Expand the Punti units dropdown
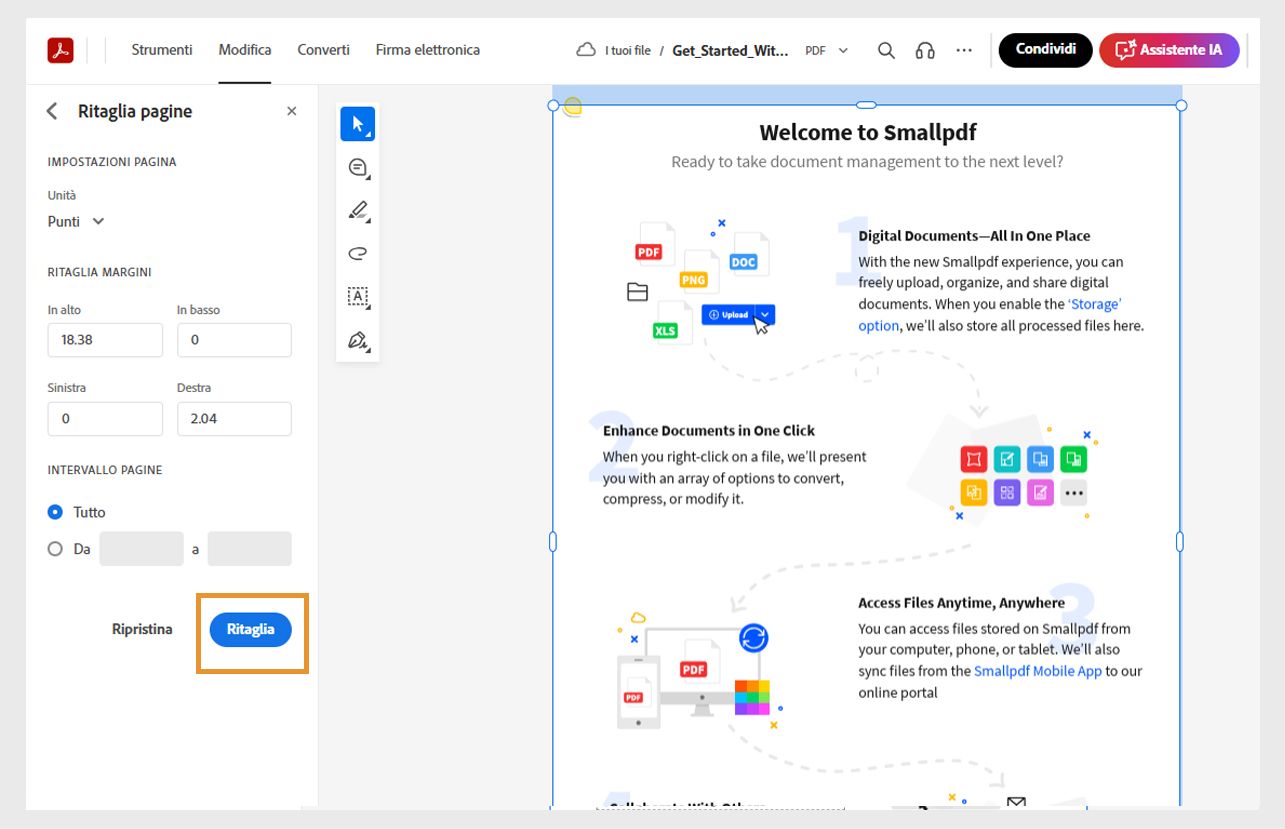This screenshot has width=1285, height=829. point(76,221)
